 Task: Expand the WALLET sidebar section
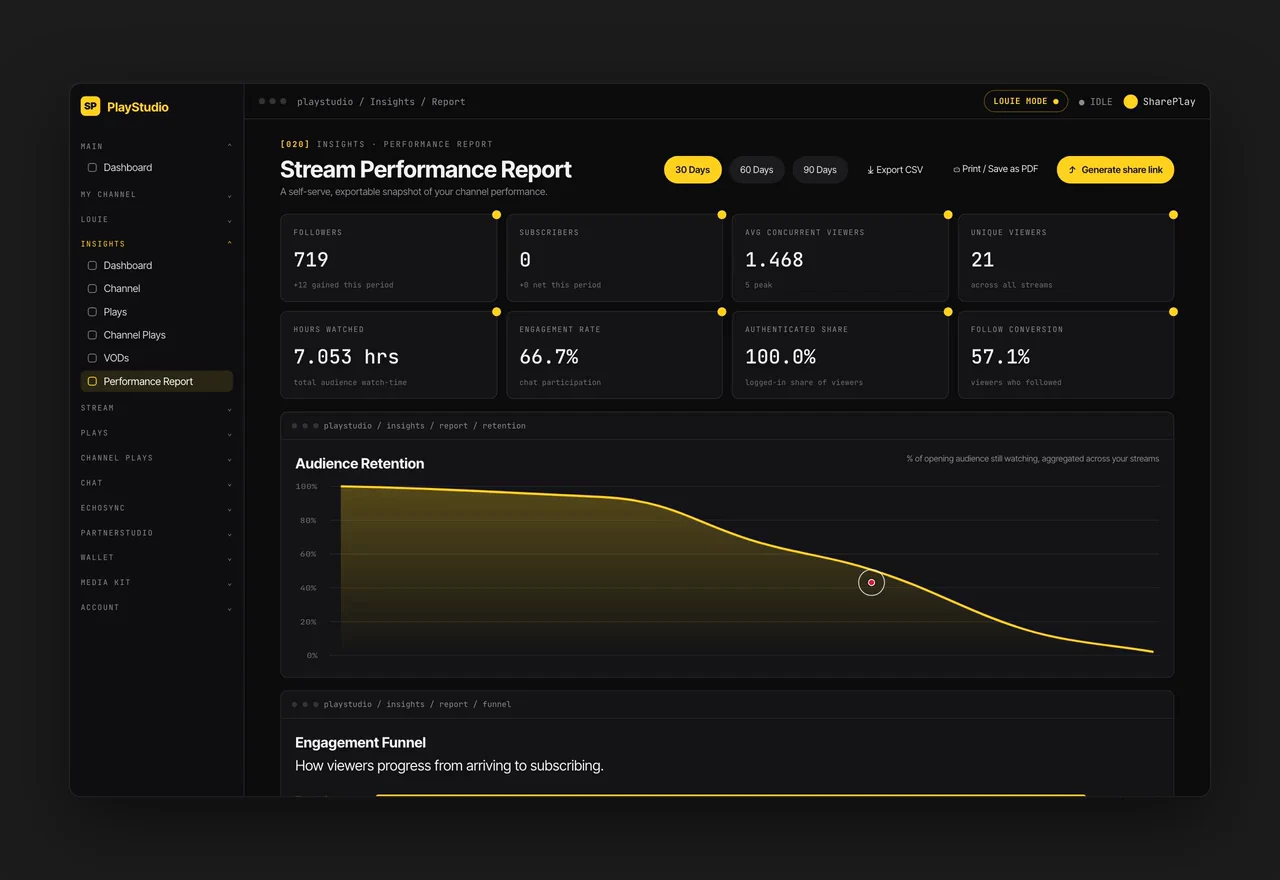tap(156, 558)
